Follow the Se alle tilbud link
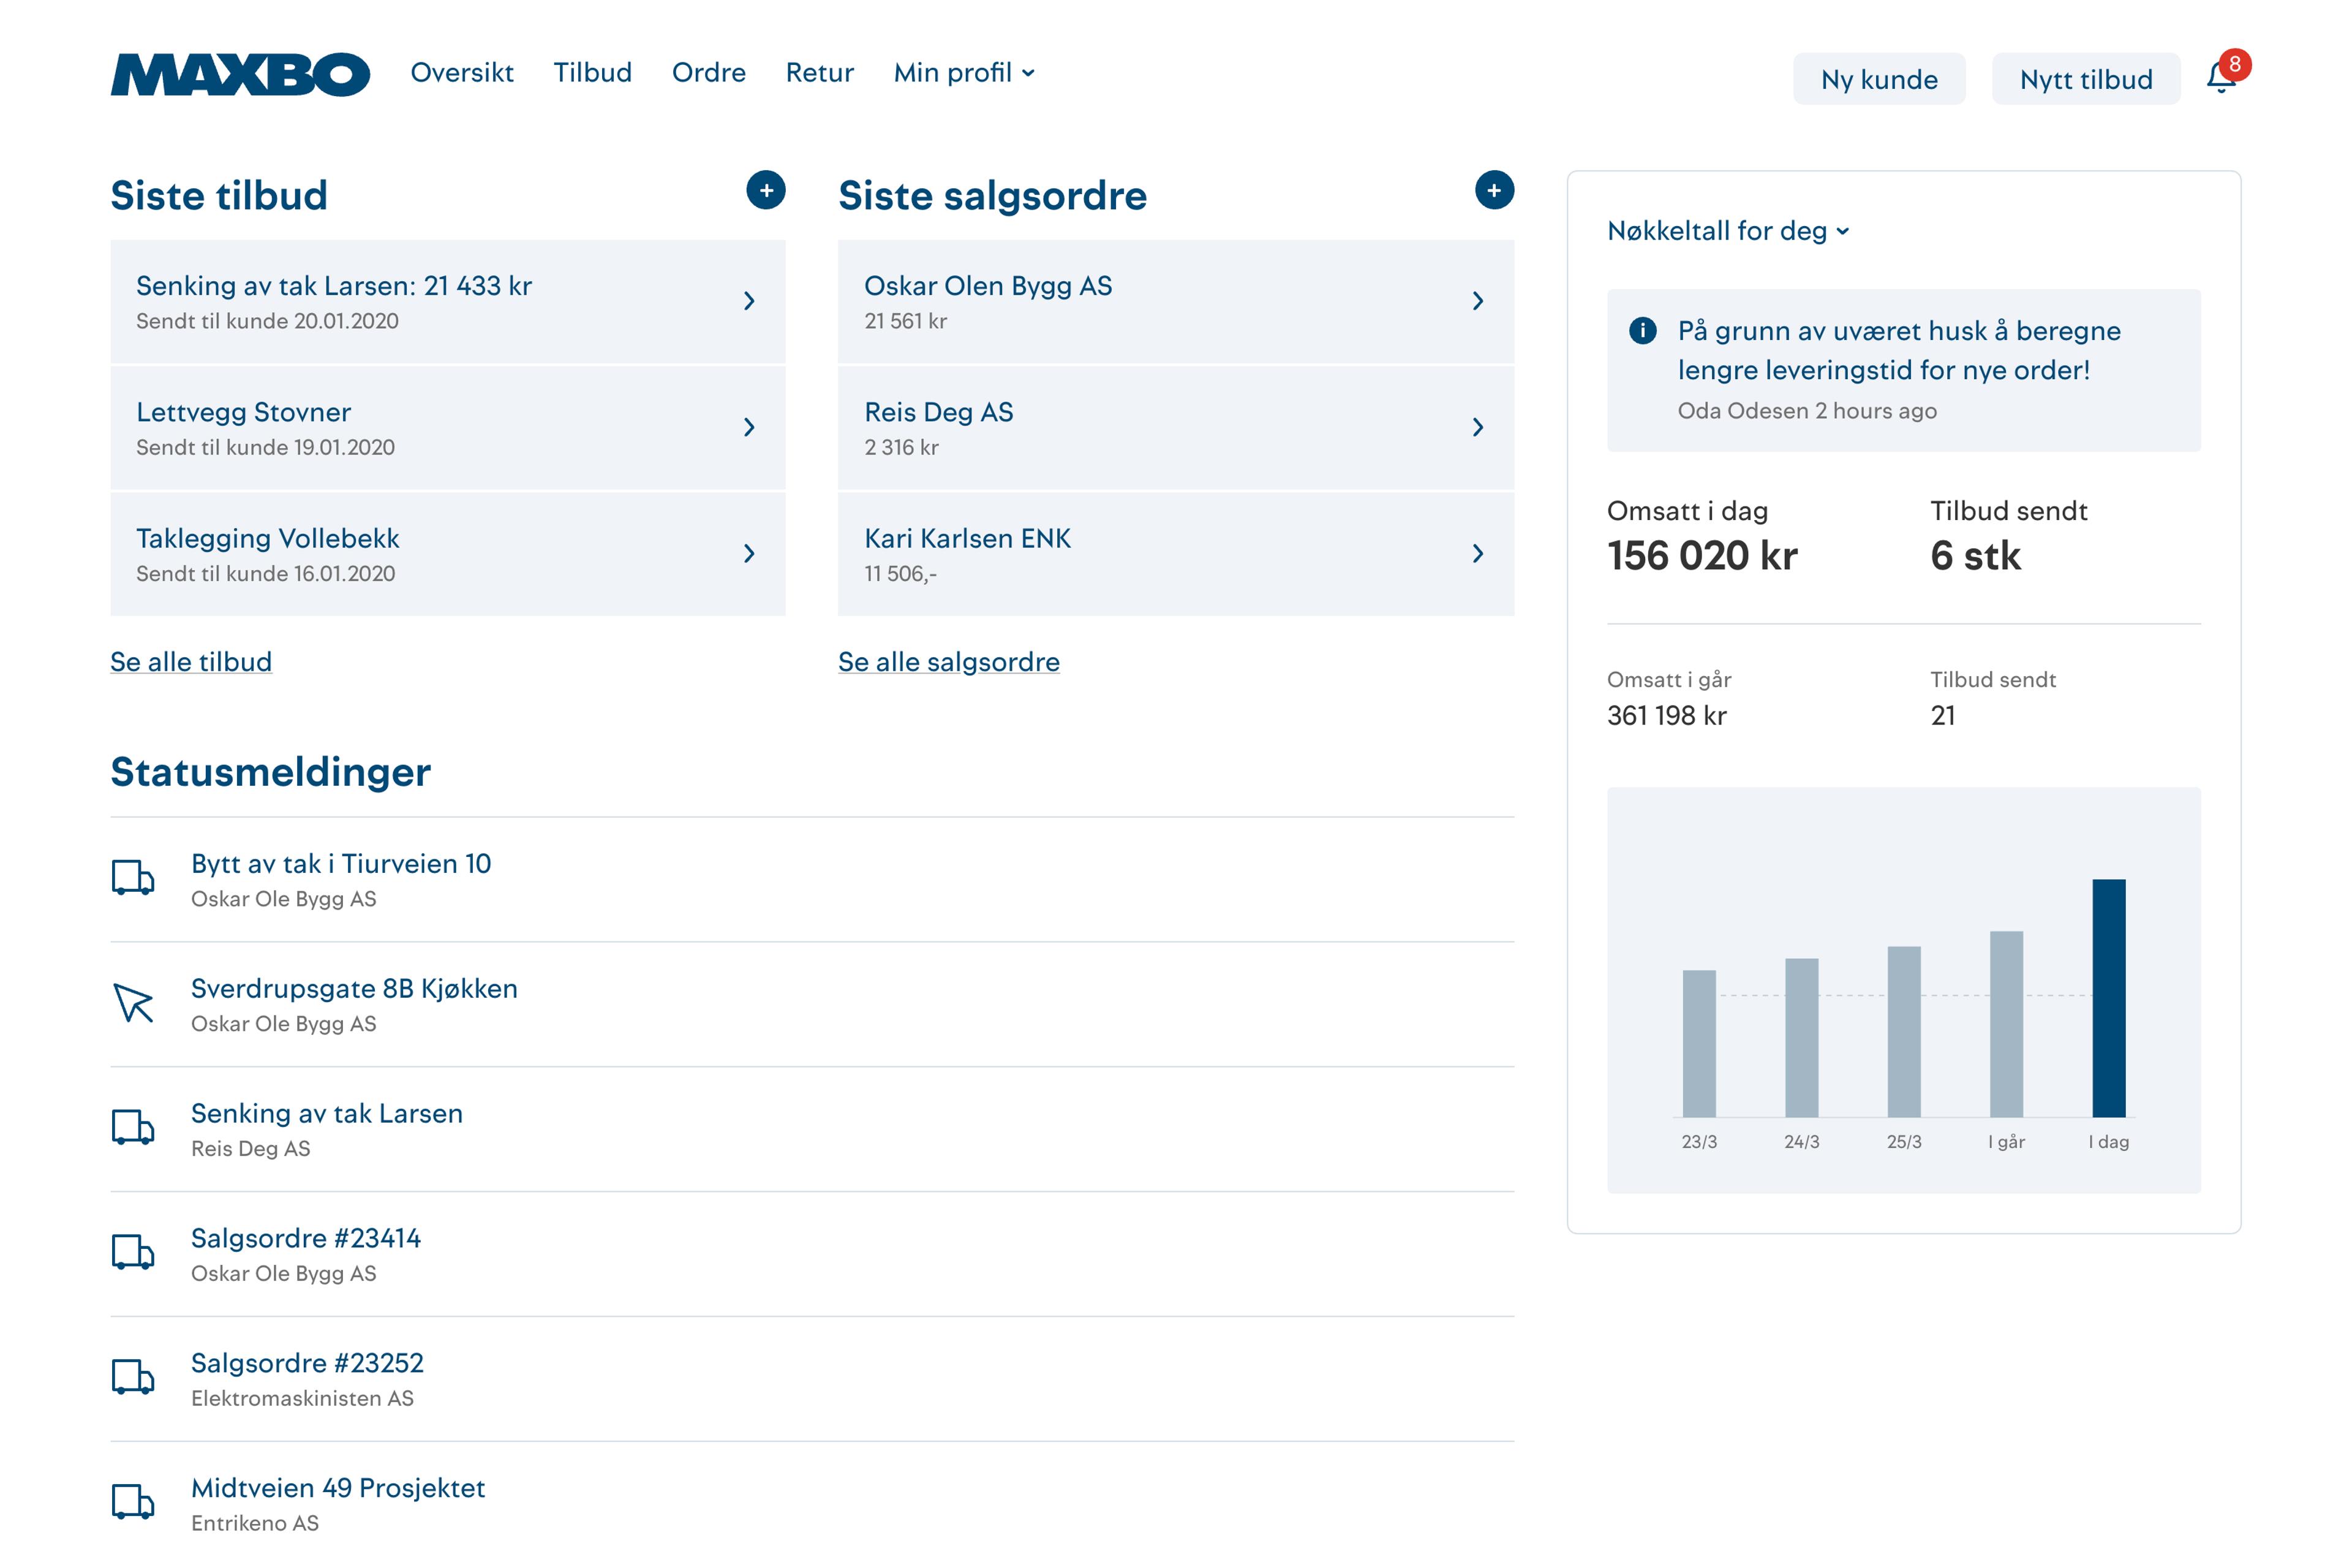 coord(191,662)
